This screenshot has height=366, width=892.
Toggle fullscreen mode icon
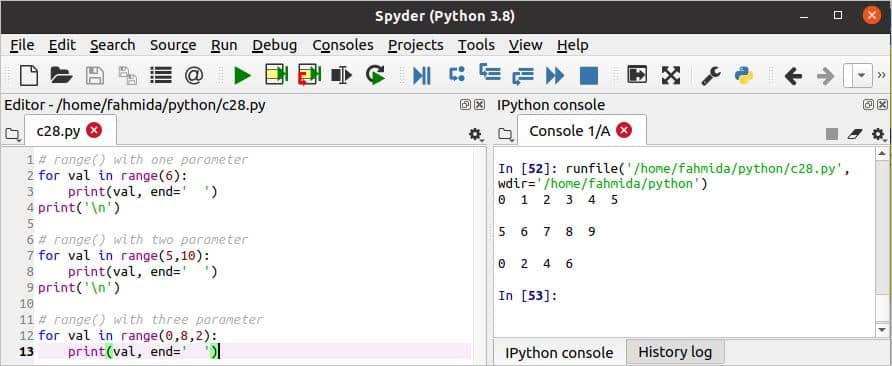[671, 75]
